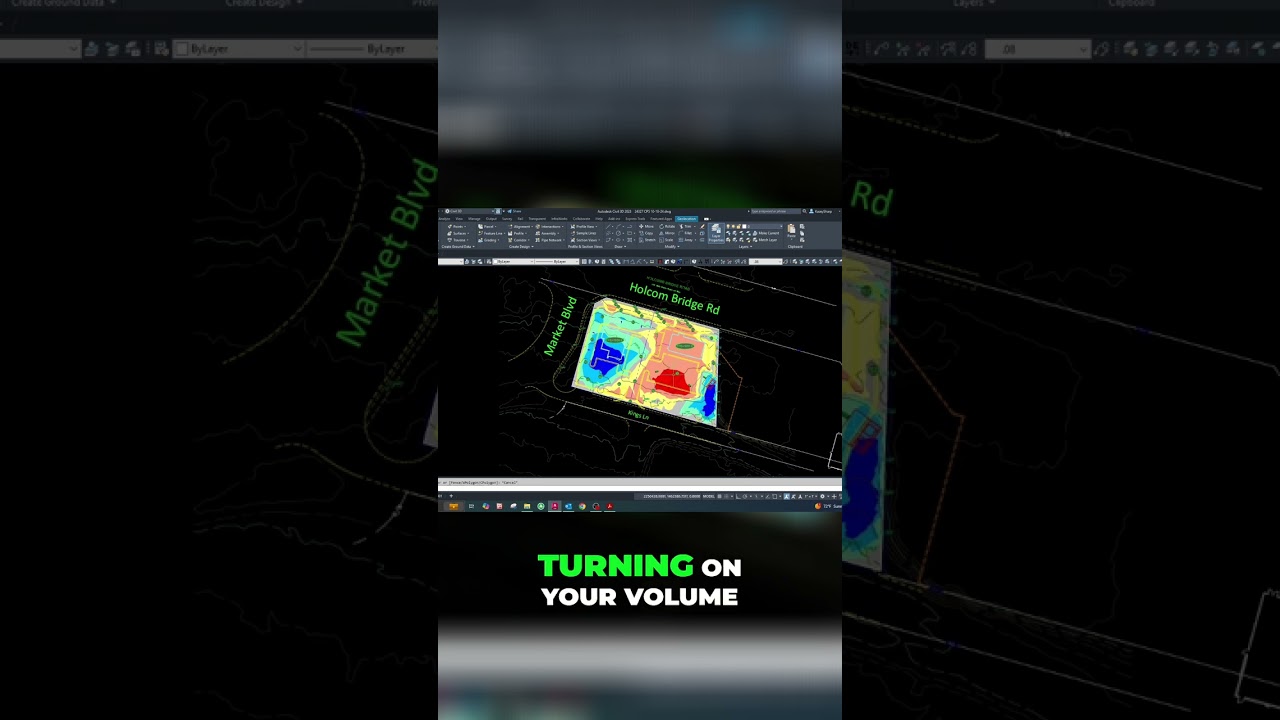Select the Corridor tool
Screen dimensions: 1280x720
pos(519,240)
